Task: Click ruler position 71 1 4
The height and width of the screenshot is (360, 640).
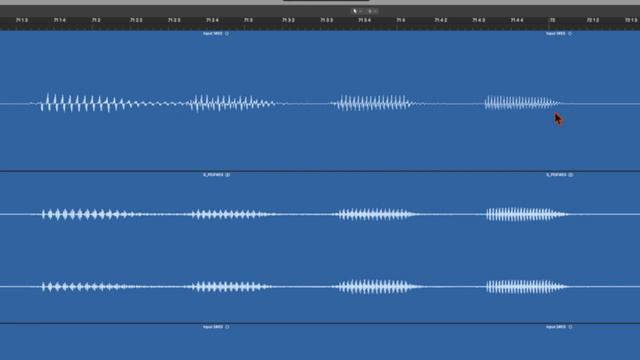Action: pyautogui.click(x=60, y=20)
